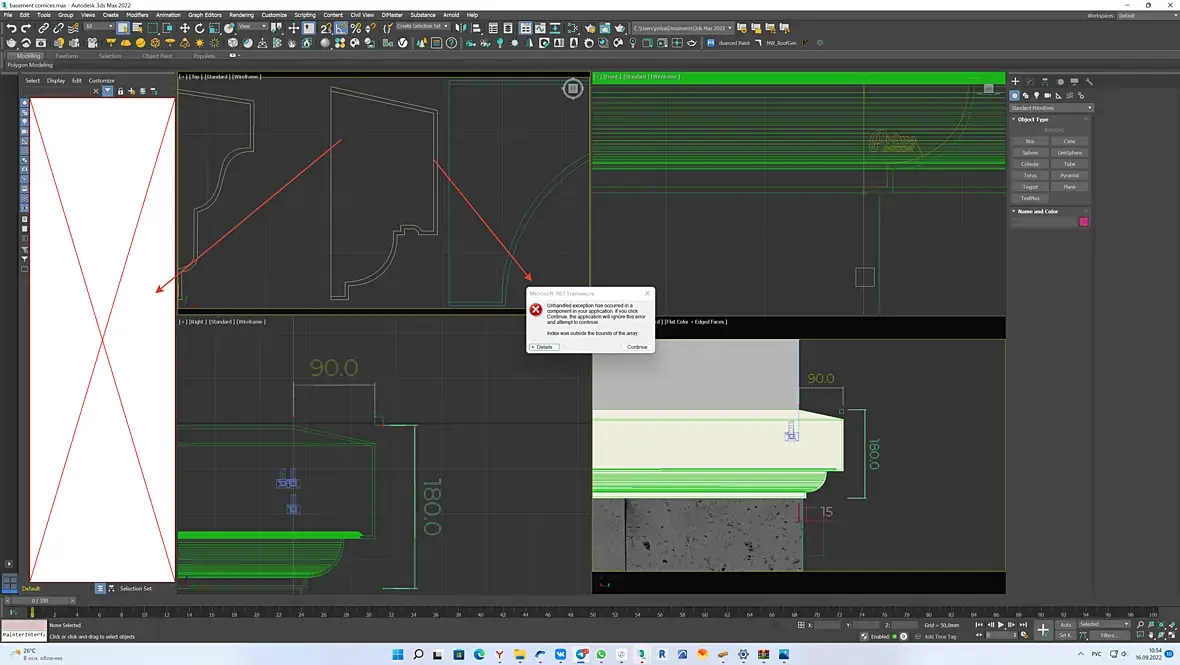The width and height of the screenshot is (1180, 665).
Task: Create a Teapot primitive
Action: tap(1030, 187)
